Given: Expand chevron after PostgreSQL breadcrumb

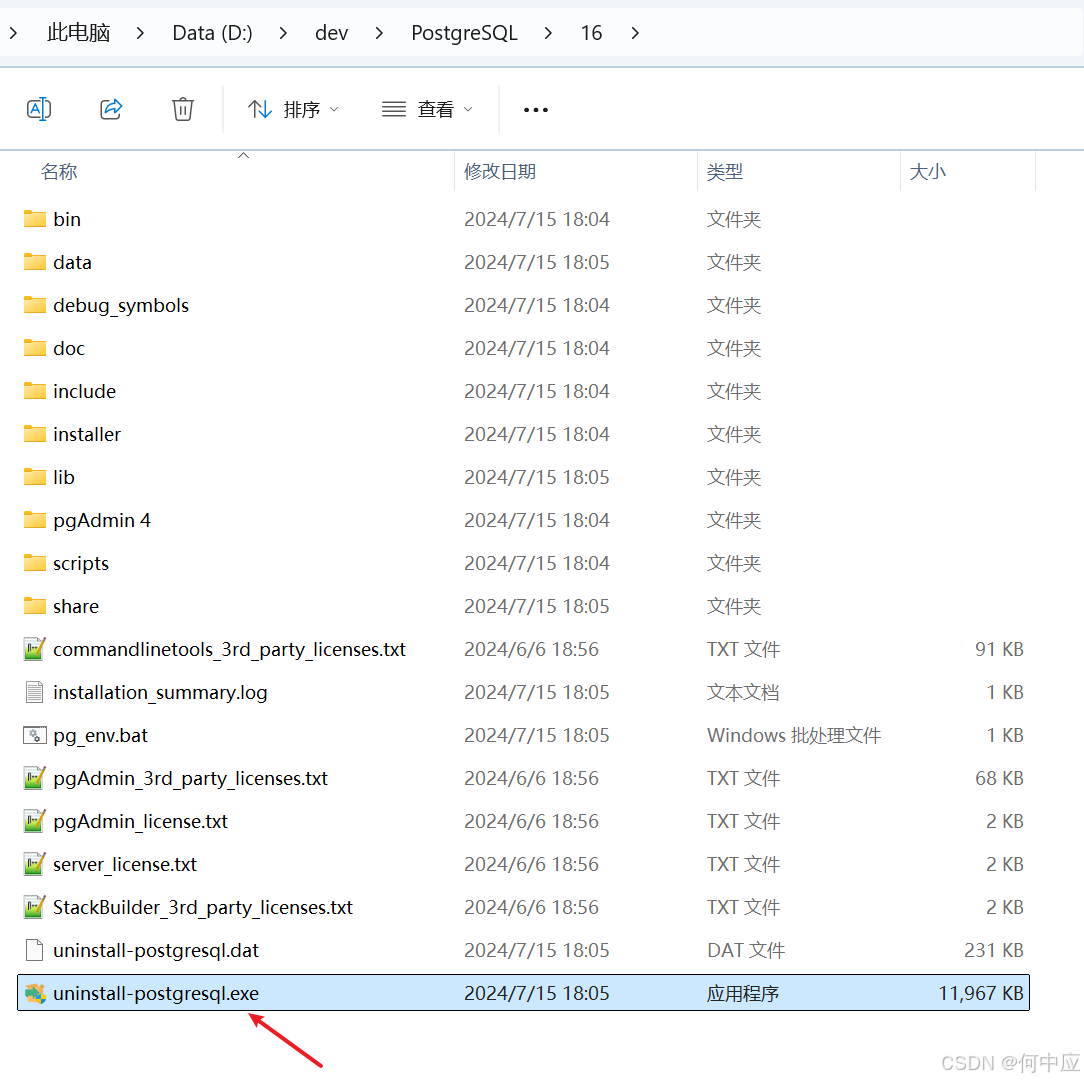Looking at the screenshot, I should point(548,32).
